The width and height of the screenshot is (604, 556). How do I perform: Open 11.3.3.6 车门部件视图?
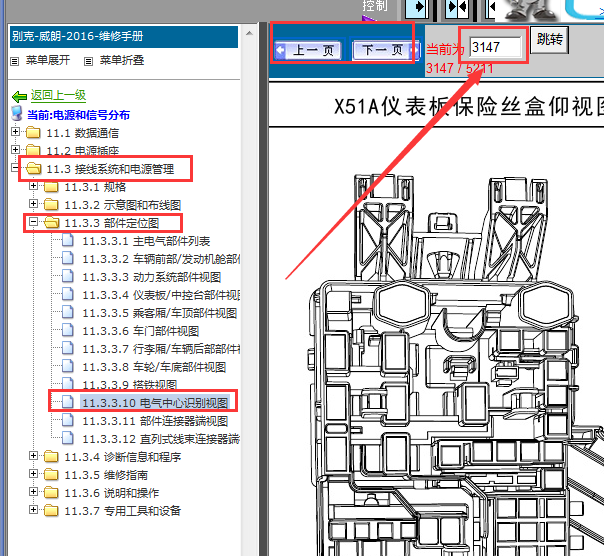[x=141, y=331]
